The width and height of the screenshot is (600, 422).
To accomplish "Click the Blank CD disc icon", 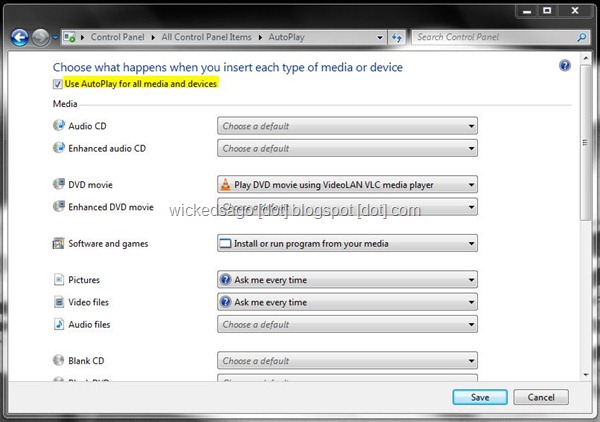I will (x=59, y=360).
